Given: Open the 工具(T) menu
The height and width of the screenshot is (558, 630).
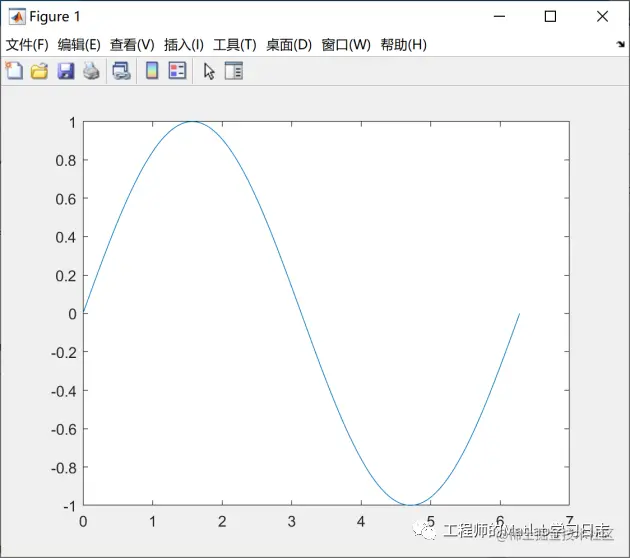Looking at the screenshot, I should [235, 45].
